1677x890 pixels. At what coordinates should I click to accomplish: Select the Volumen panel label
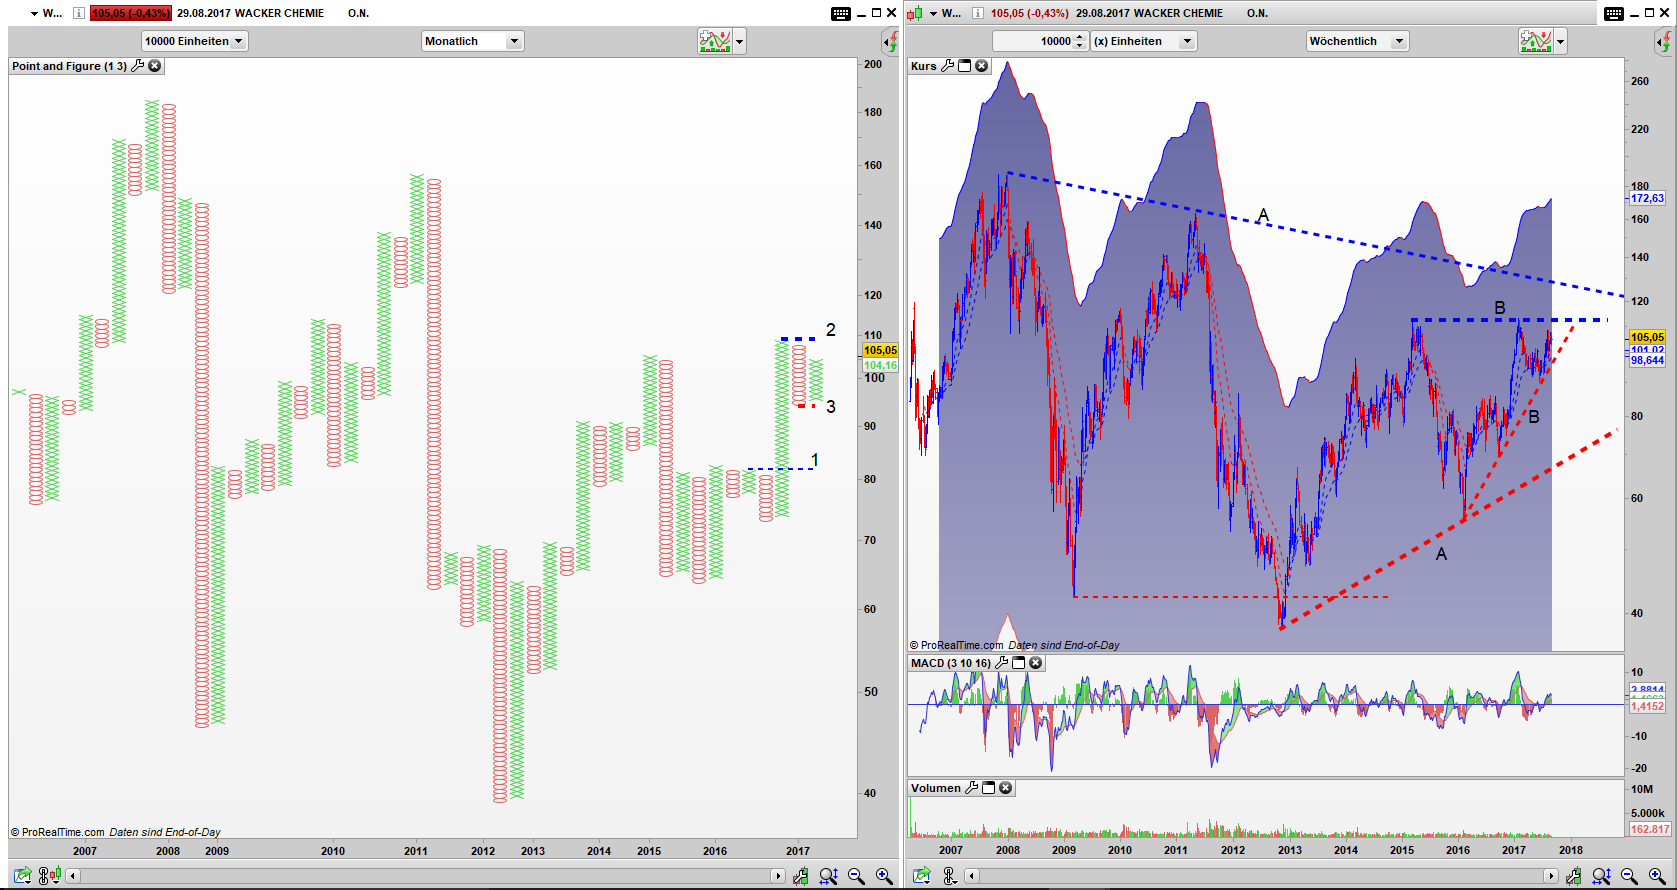[935, 788]
